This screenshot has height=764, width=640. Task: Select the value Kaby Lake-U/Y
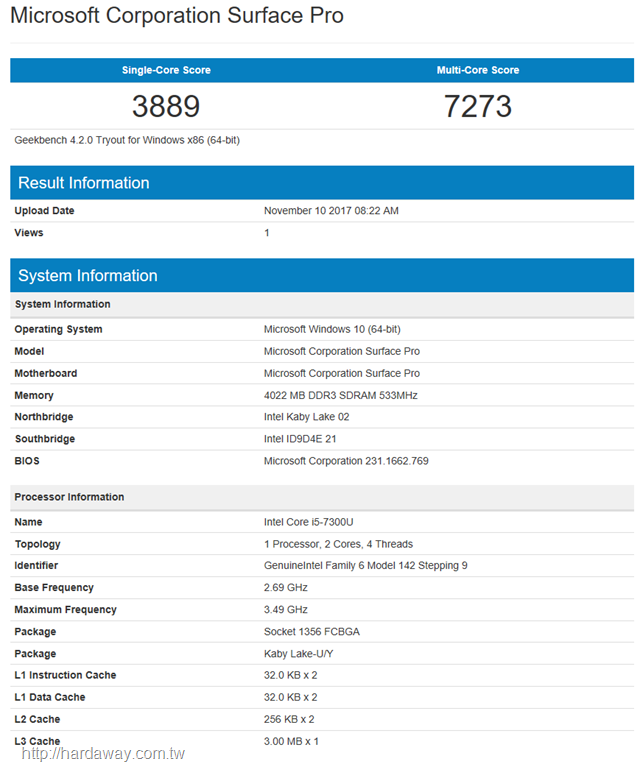click(299, 654)
